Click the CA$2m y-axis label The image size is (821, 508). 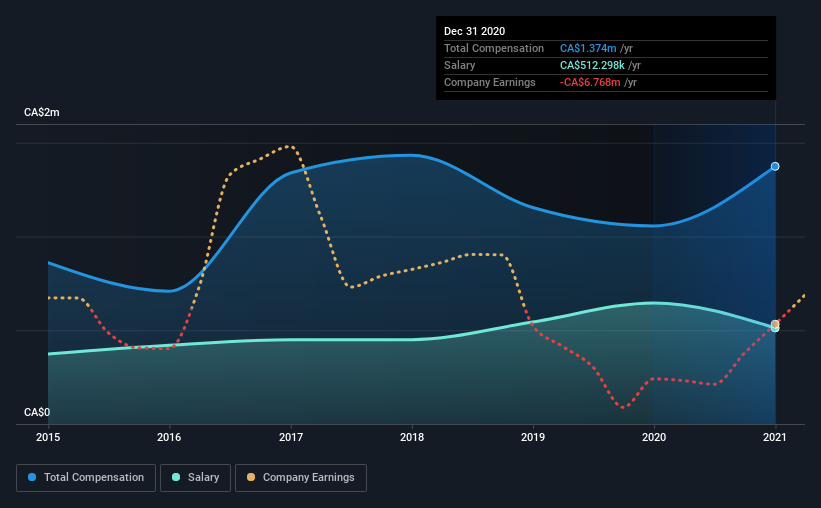[x=42, y=113]
